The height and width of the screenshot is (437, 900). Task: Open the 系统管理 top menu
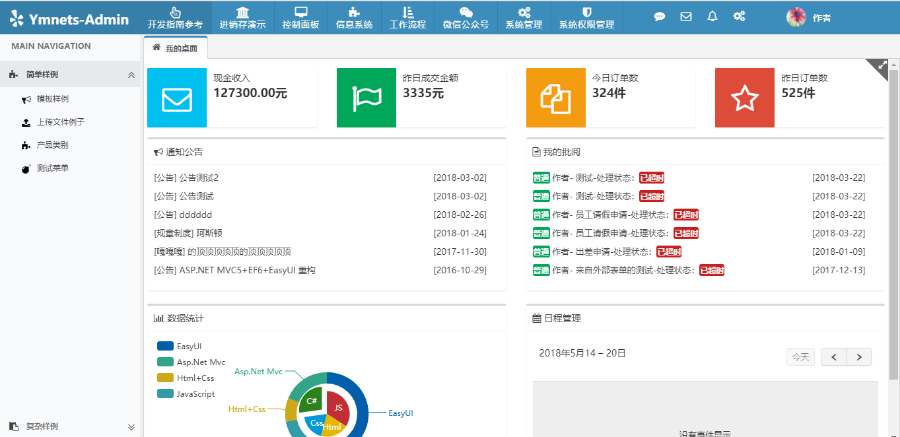coord(523,18)
